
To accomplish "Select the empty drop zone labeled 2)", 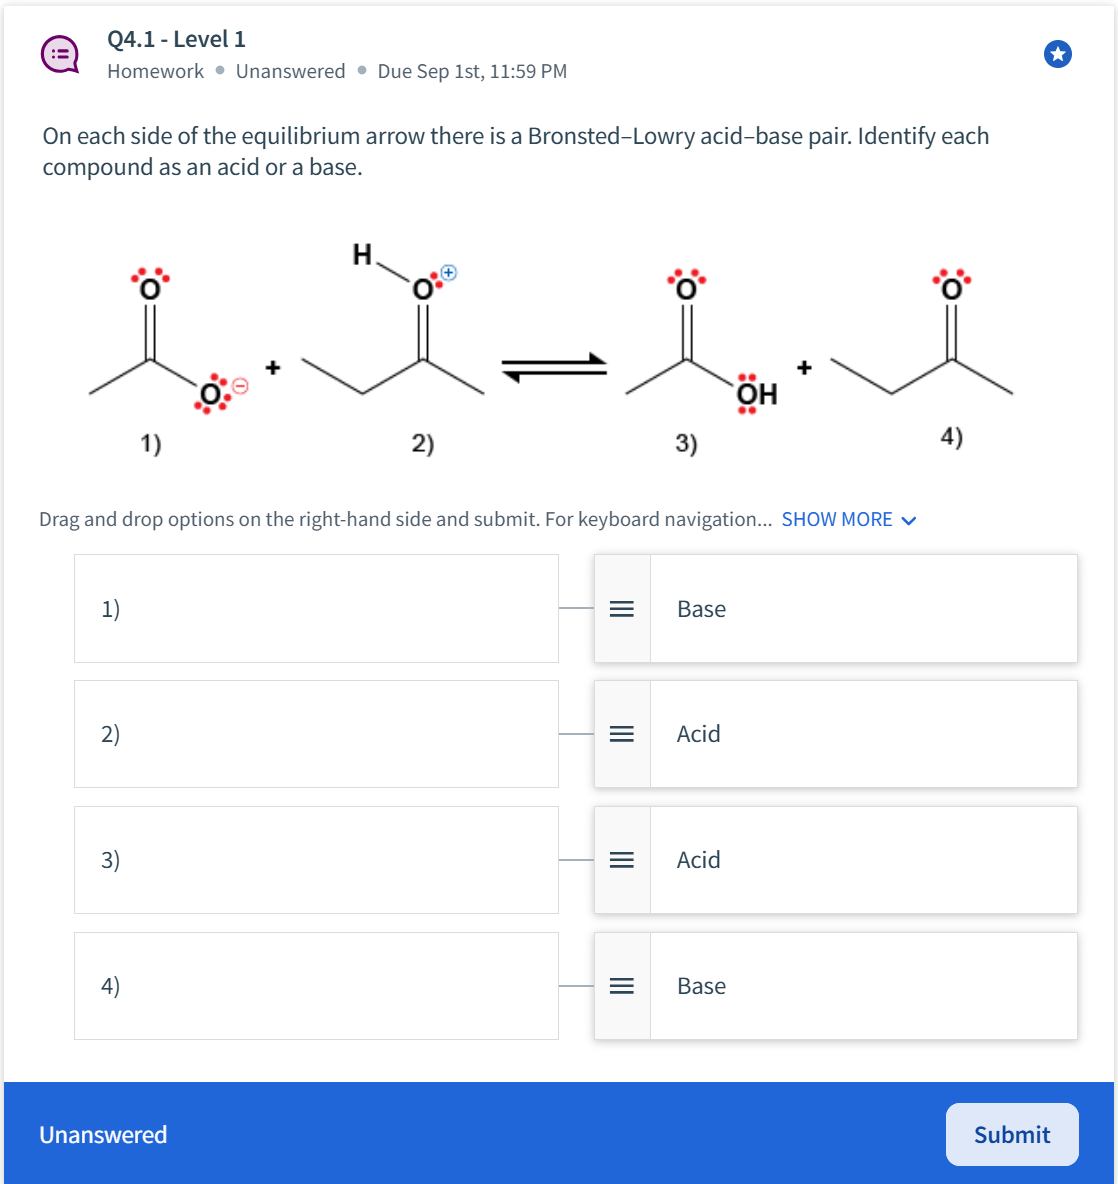I will [316, 734].
